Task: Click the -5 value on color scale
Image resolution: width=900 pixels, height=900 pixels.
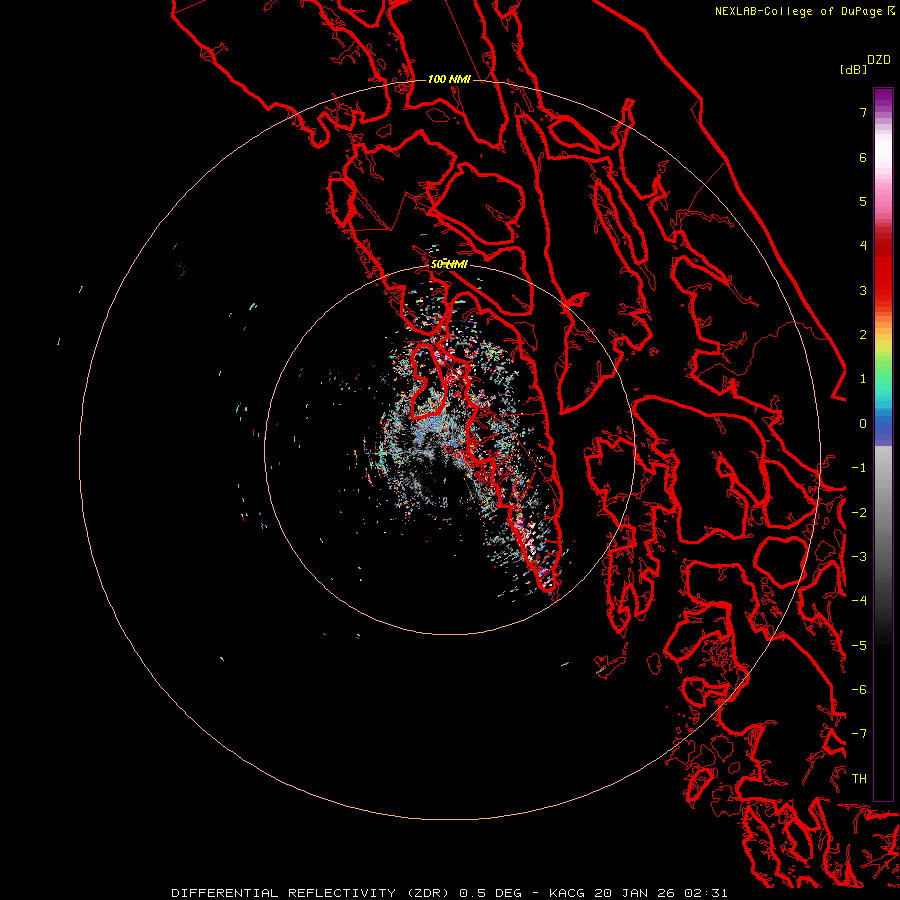Action: pyautogui.click(x=859, y=645)
